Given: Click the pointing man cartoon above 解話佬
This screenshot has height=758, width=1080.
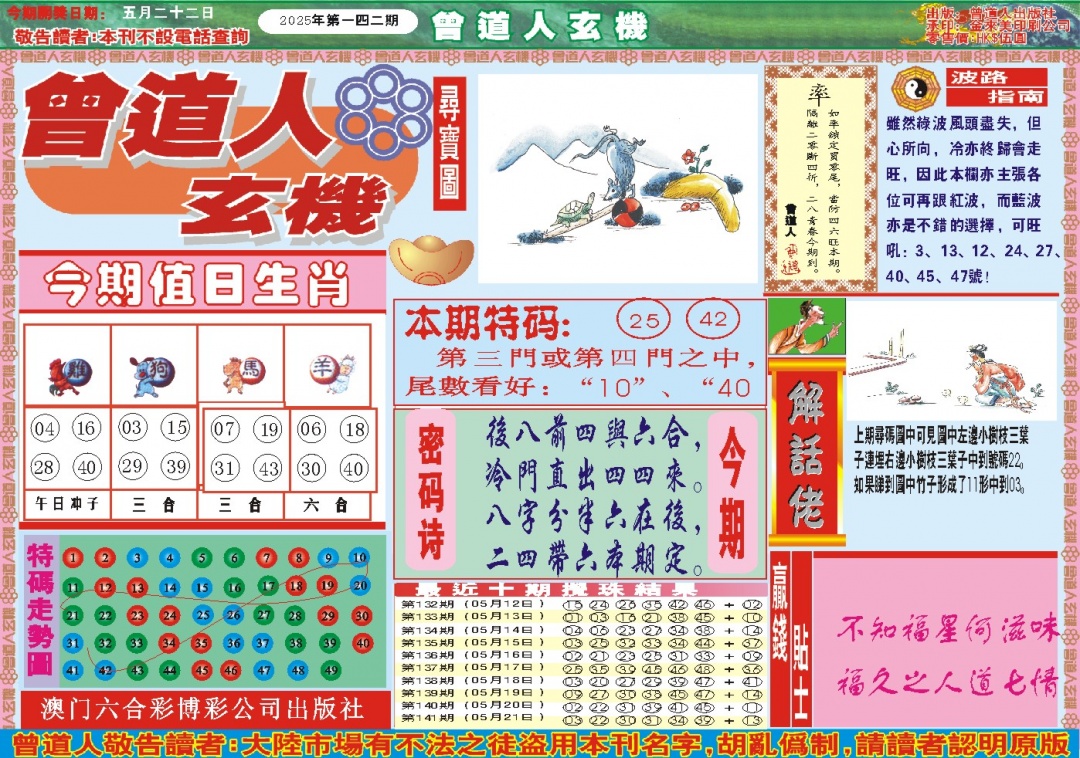Looking at the screenshot, I should (806, 326).
